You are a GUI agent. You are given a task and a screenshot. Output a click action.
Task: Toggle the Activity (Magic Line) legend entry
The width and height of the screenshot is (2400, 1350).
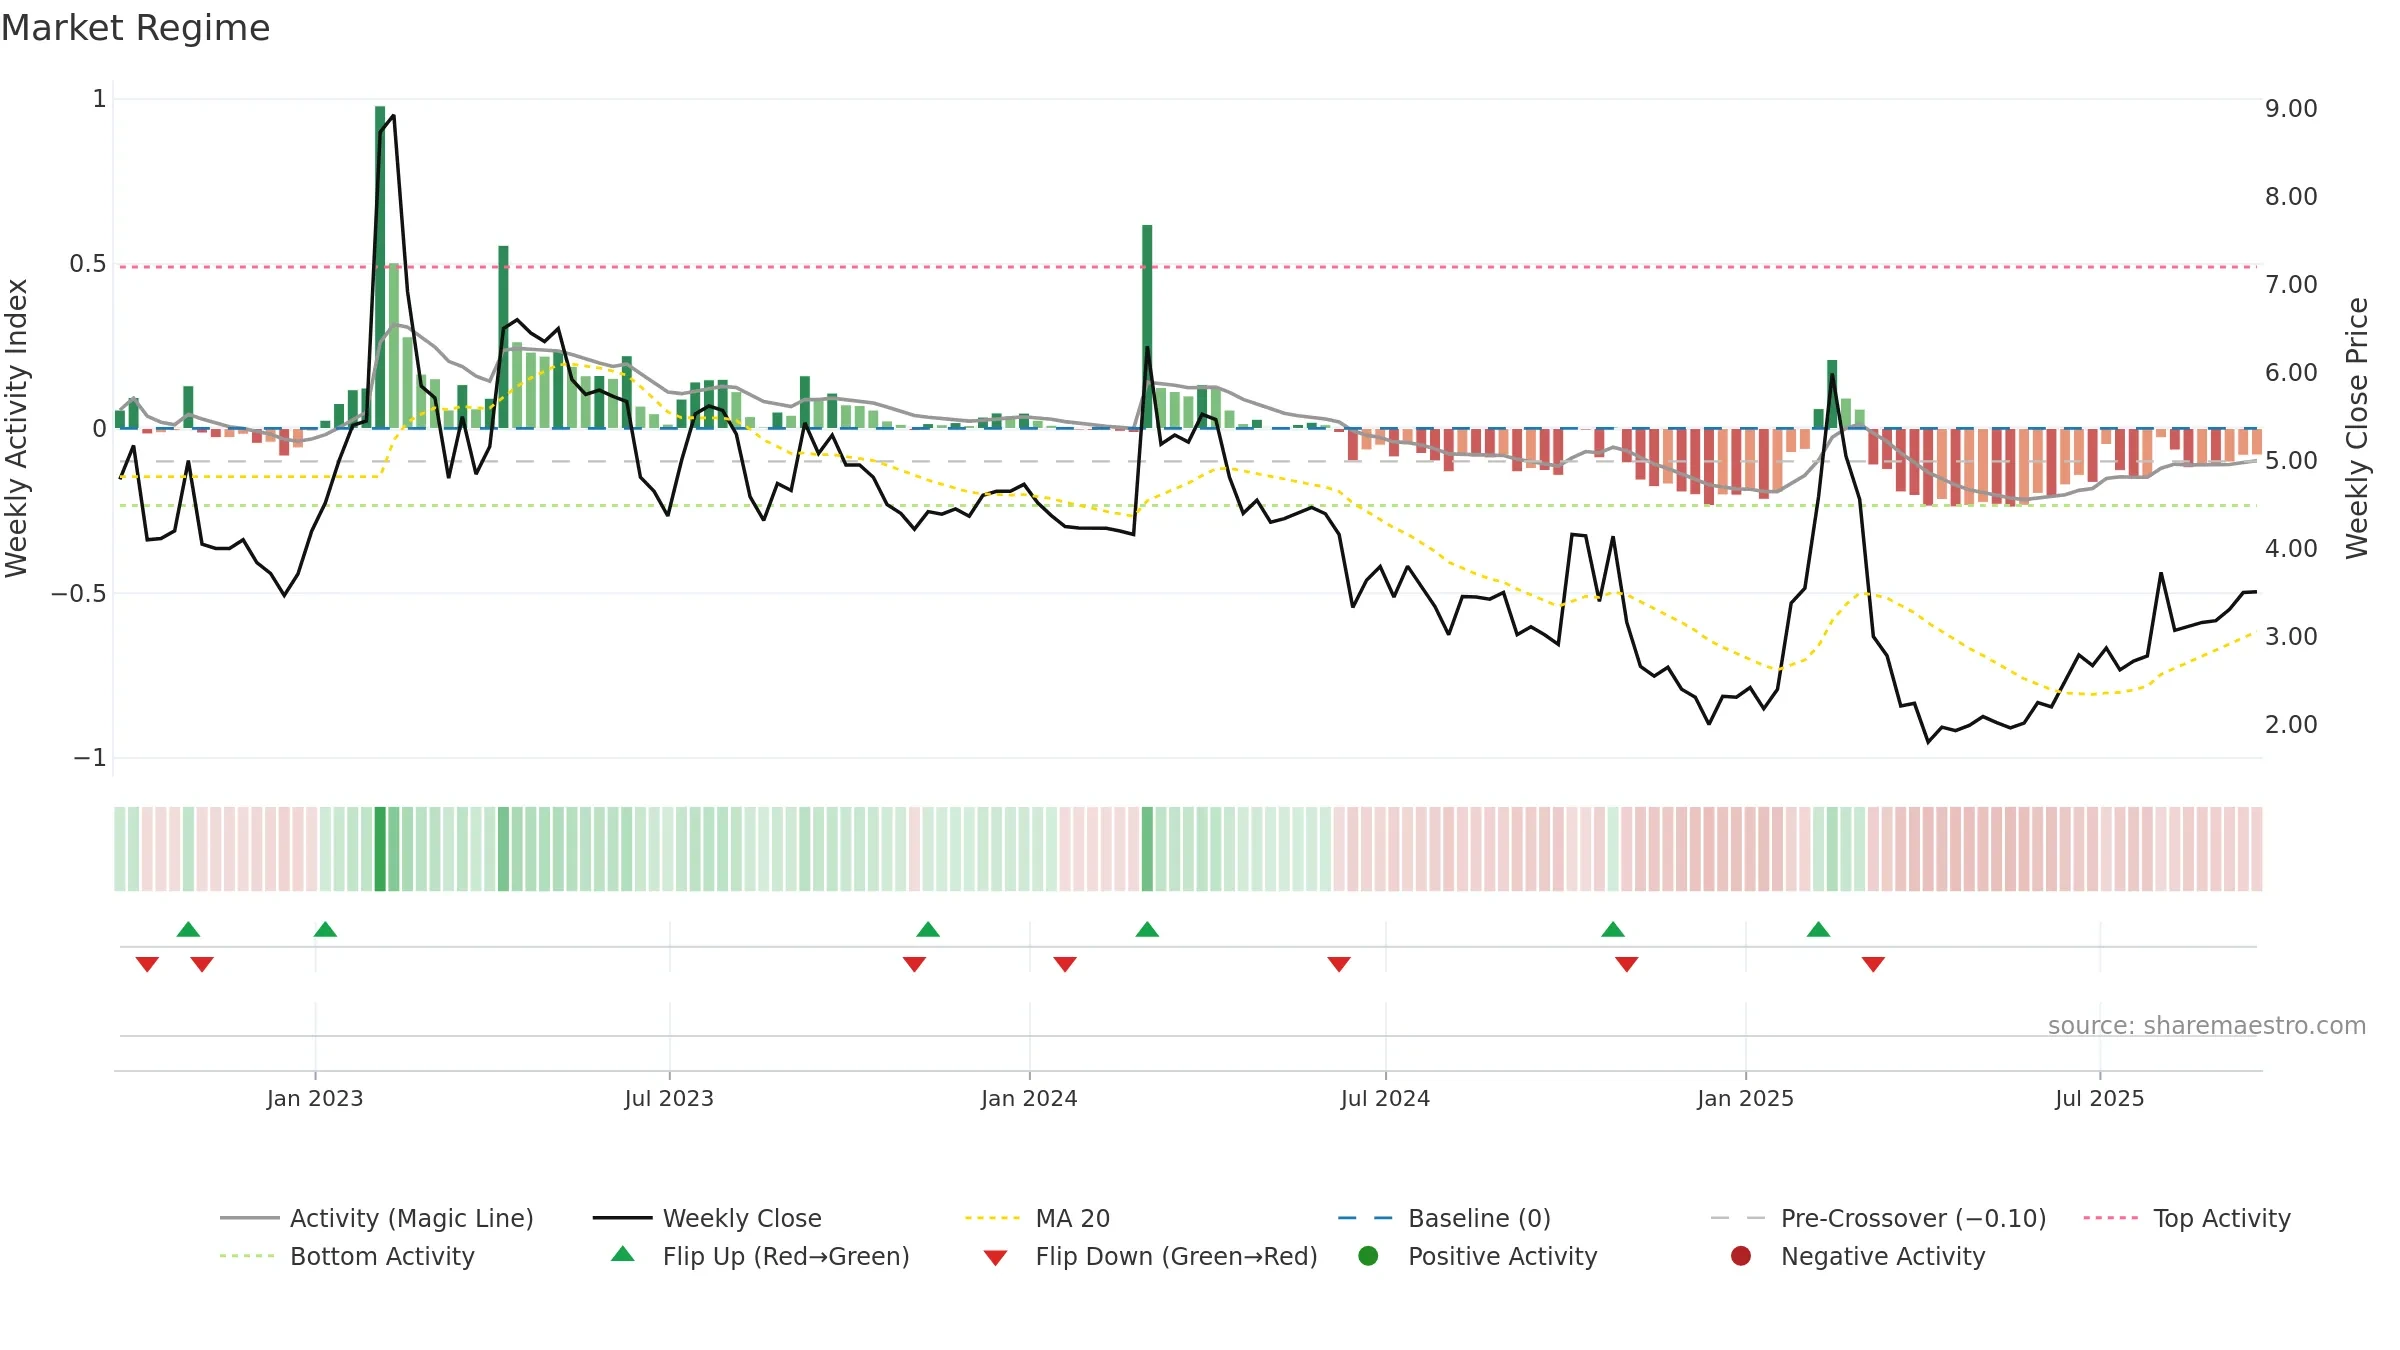[x=377, y=1218]
